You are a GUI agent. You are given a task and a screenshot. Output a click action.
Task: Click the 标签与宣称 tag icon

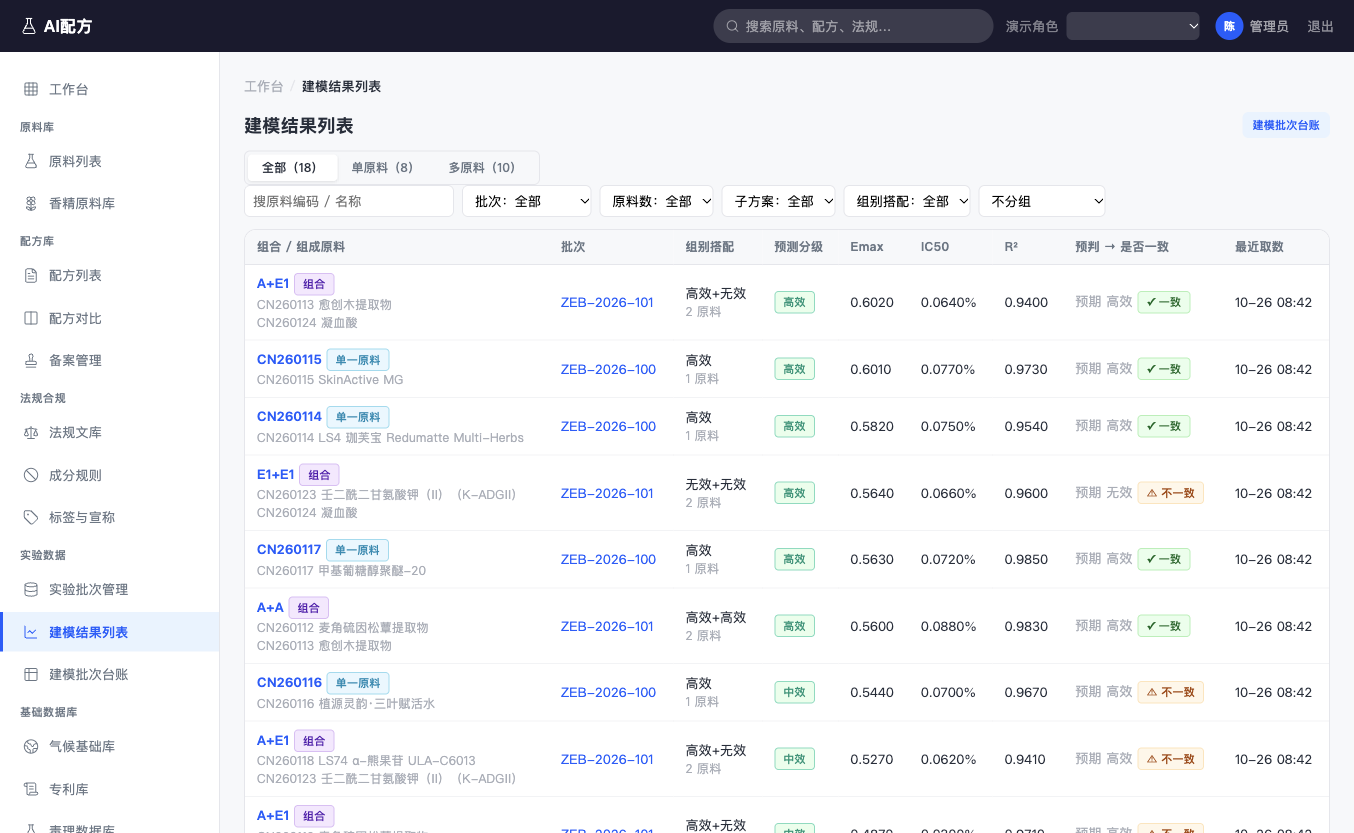tap(31, 517)
